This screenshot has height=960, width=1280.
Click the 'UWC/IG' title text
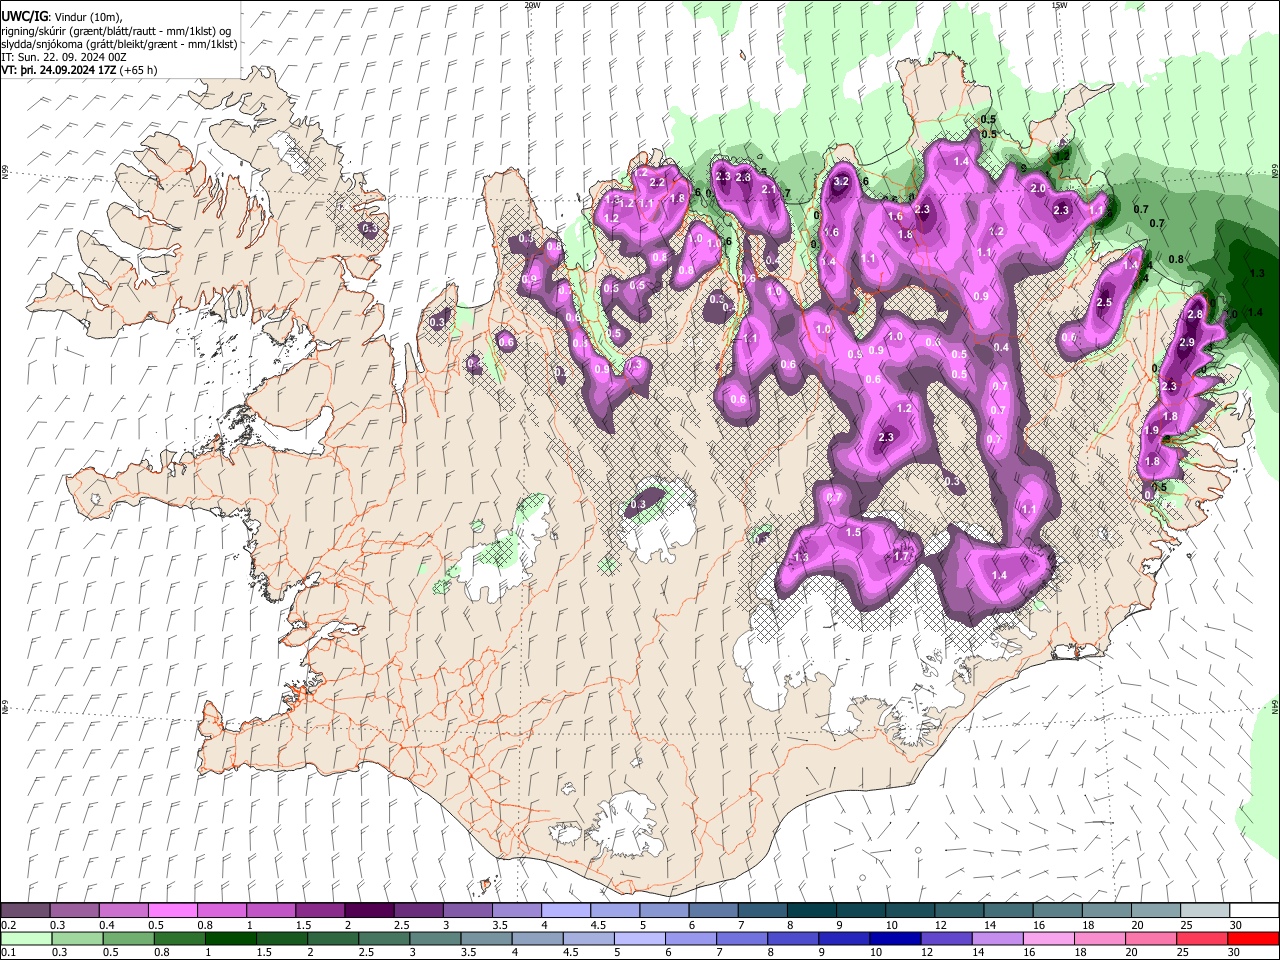[x=24, y=16]
